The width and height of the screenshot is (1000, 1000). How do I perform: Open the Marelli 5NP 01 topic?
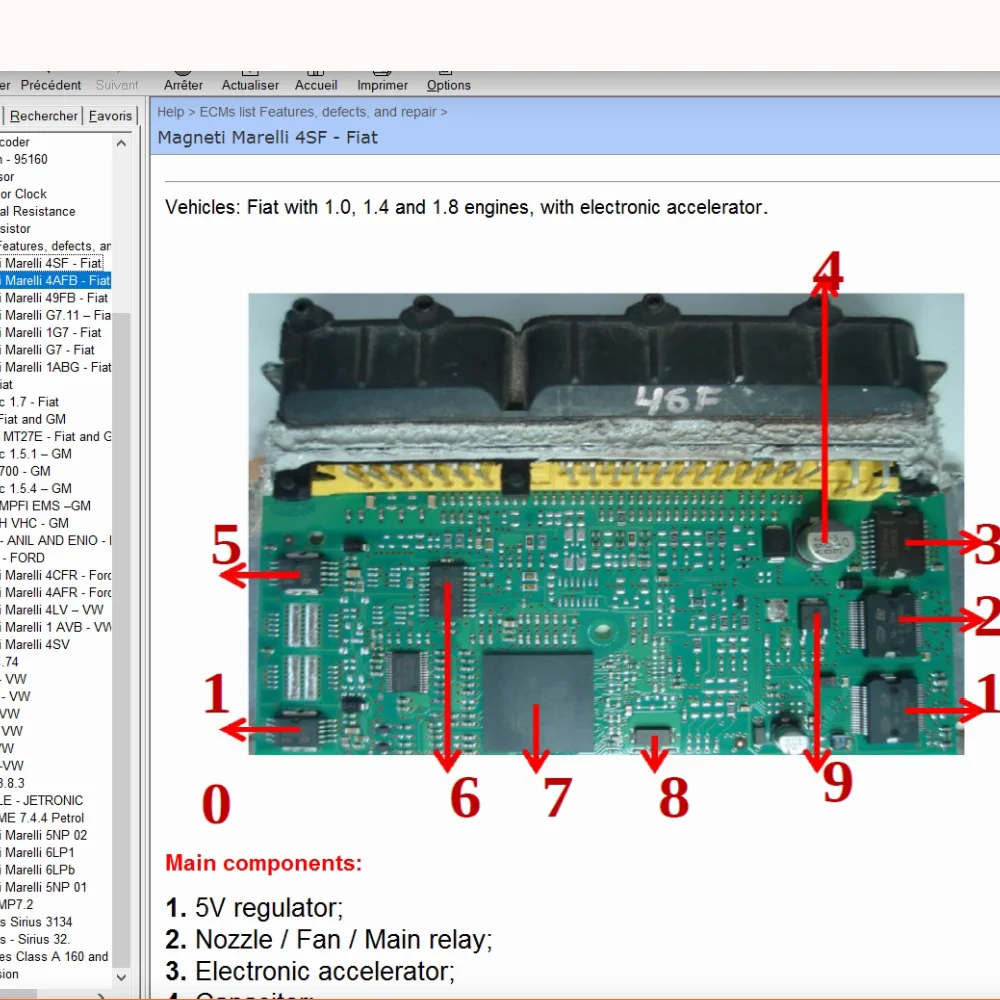(x=43, y=887)
